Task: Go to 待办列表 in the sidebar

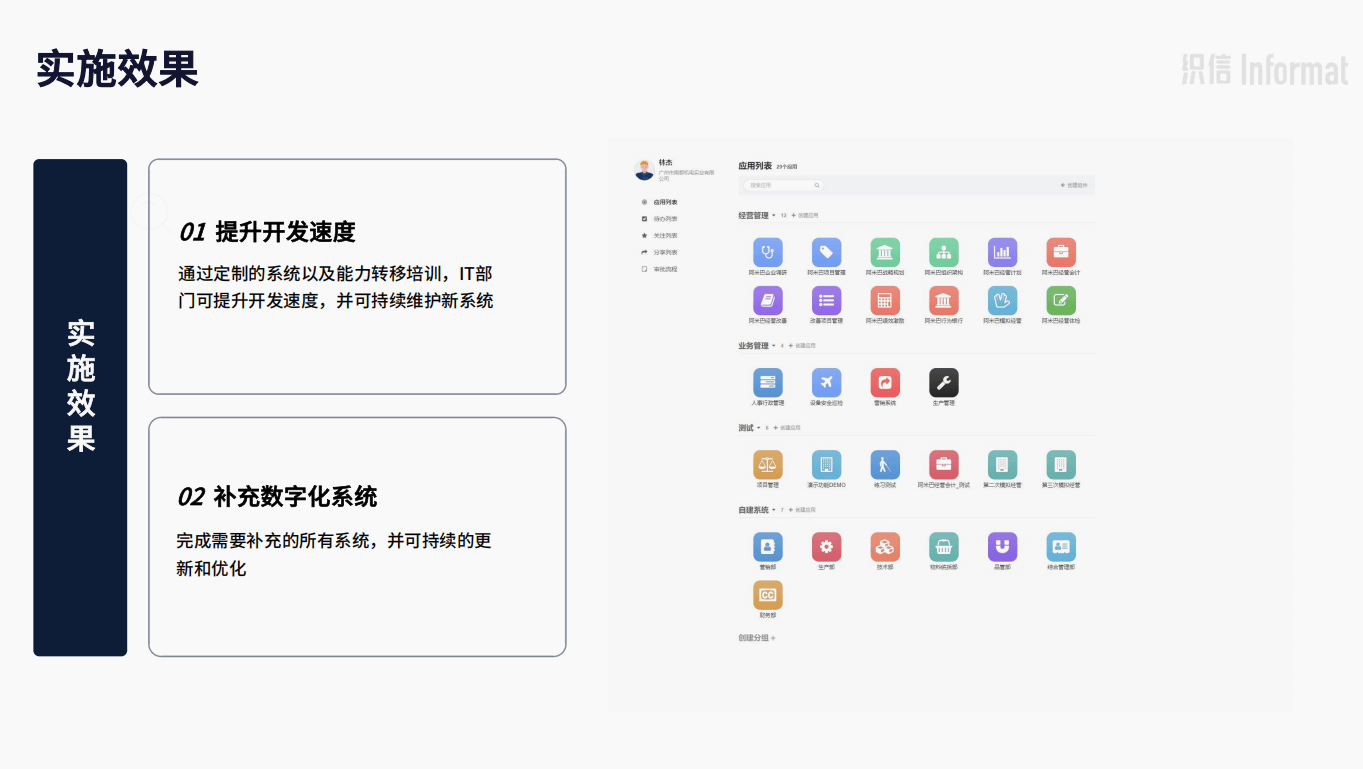Action: coord(664,219)
